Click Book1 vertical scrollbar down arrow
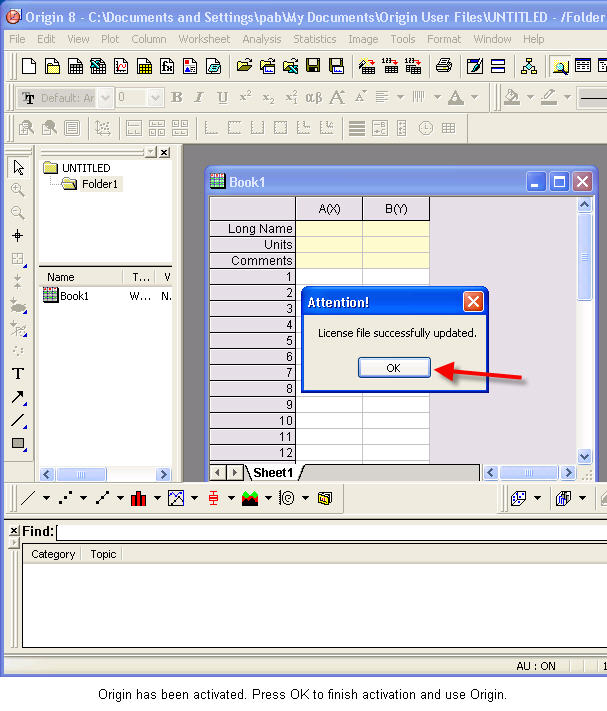Image resolution: width=607 pixels, height=711 pixels. coord(584,456)
